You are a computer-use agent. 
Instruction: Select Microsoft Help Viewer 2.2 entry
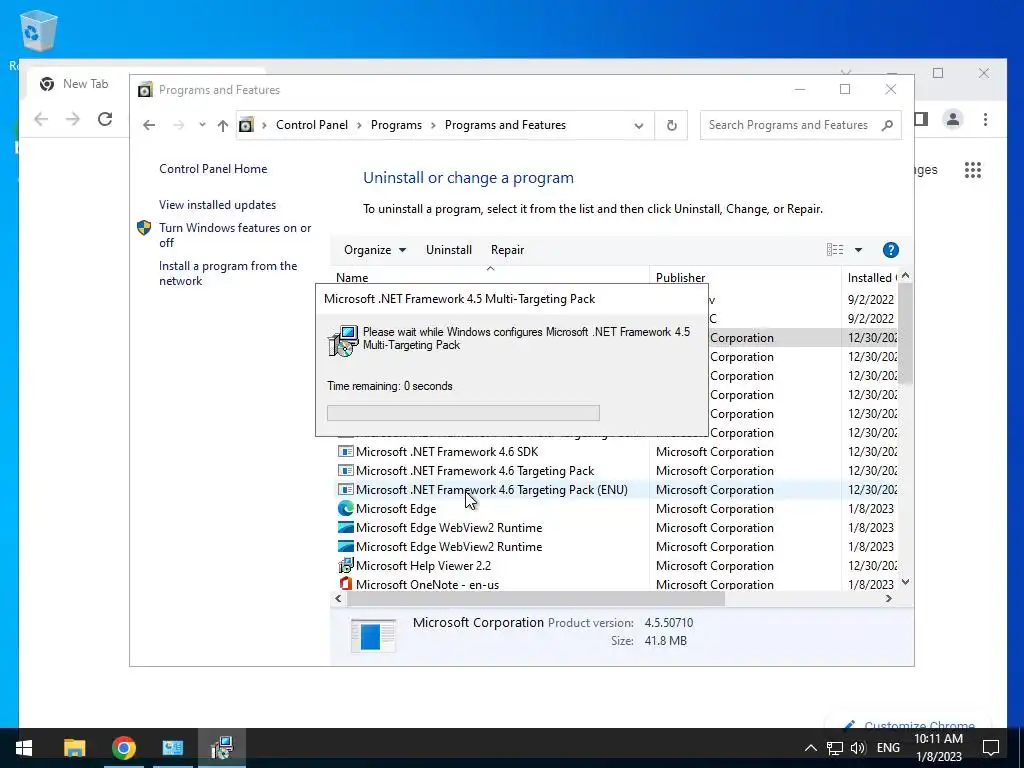coord(423,566)
